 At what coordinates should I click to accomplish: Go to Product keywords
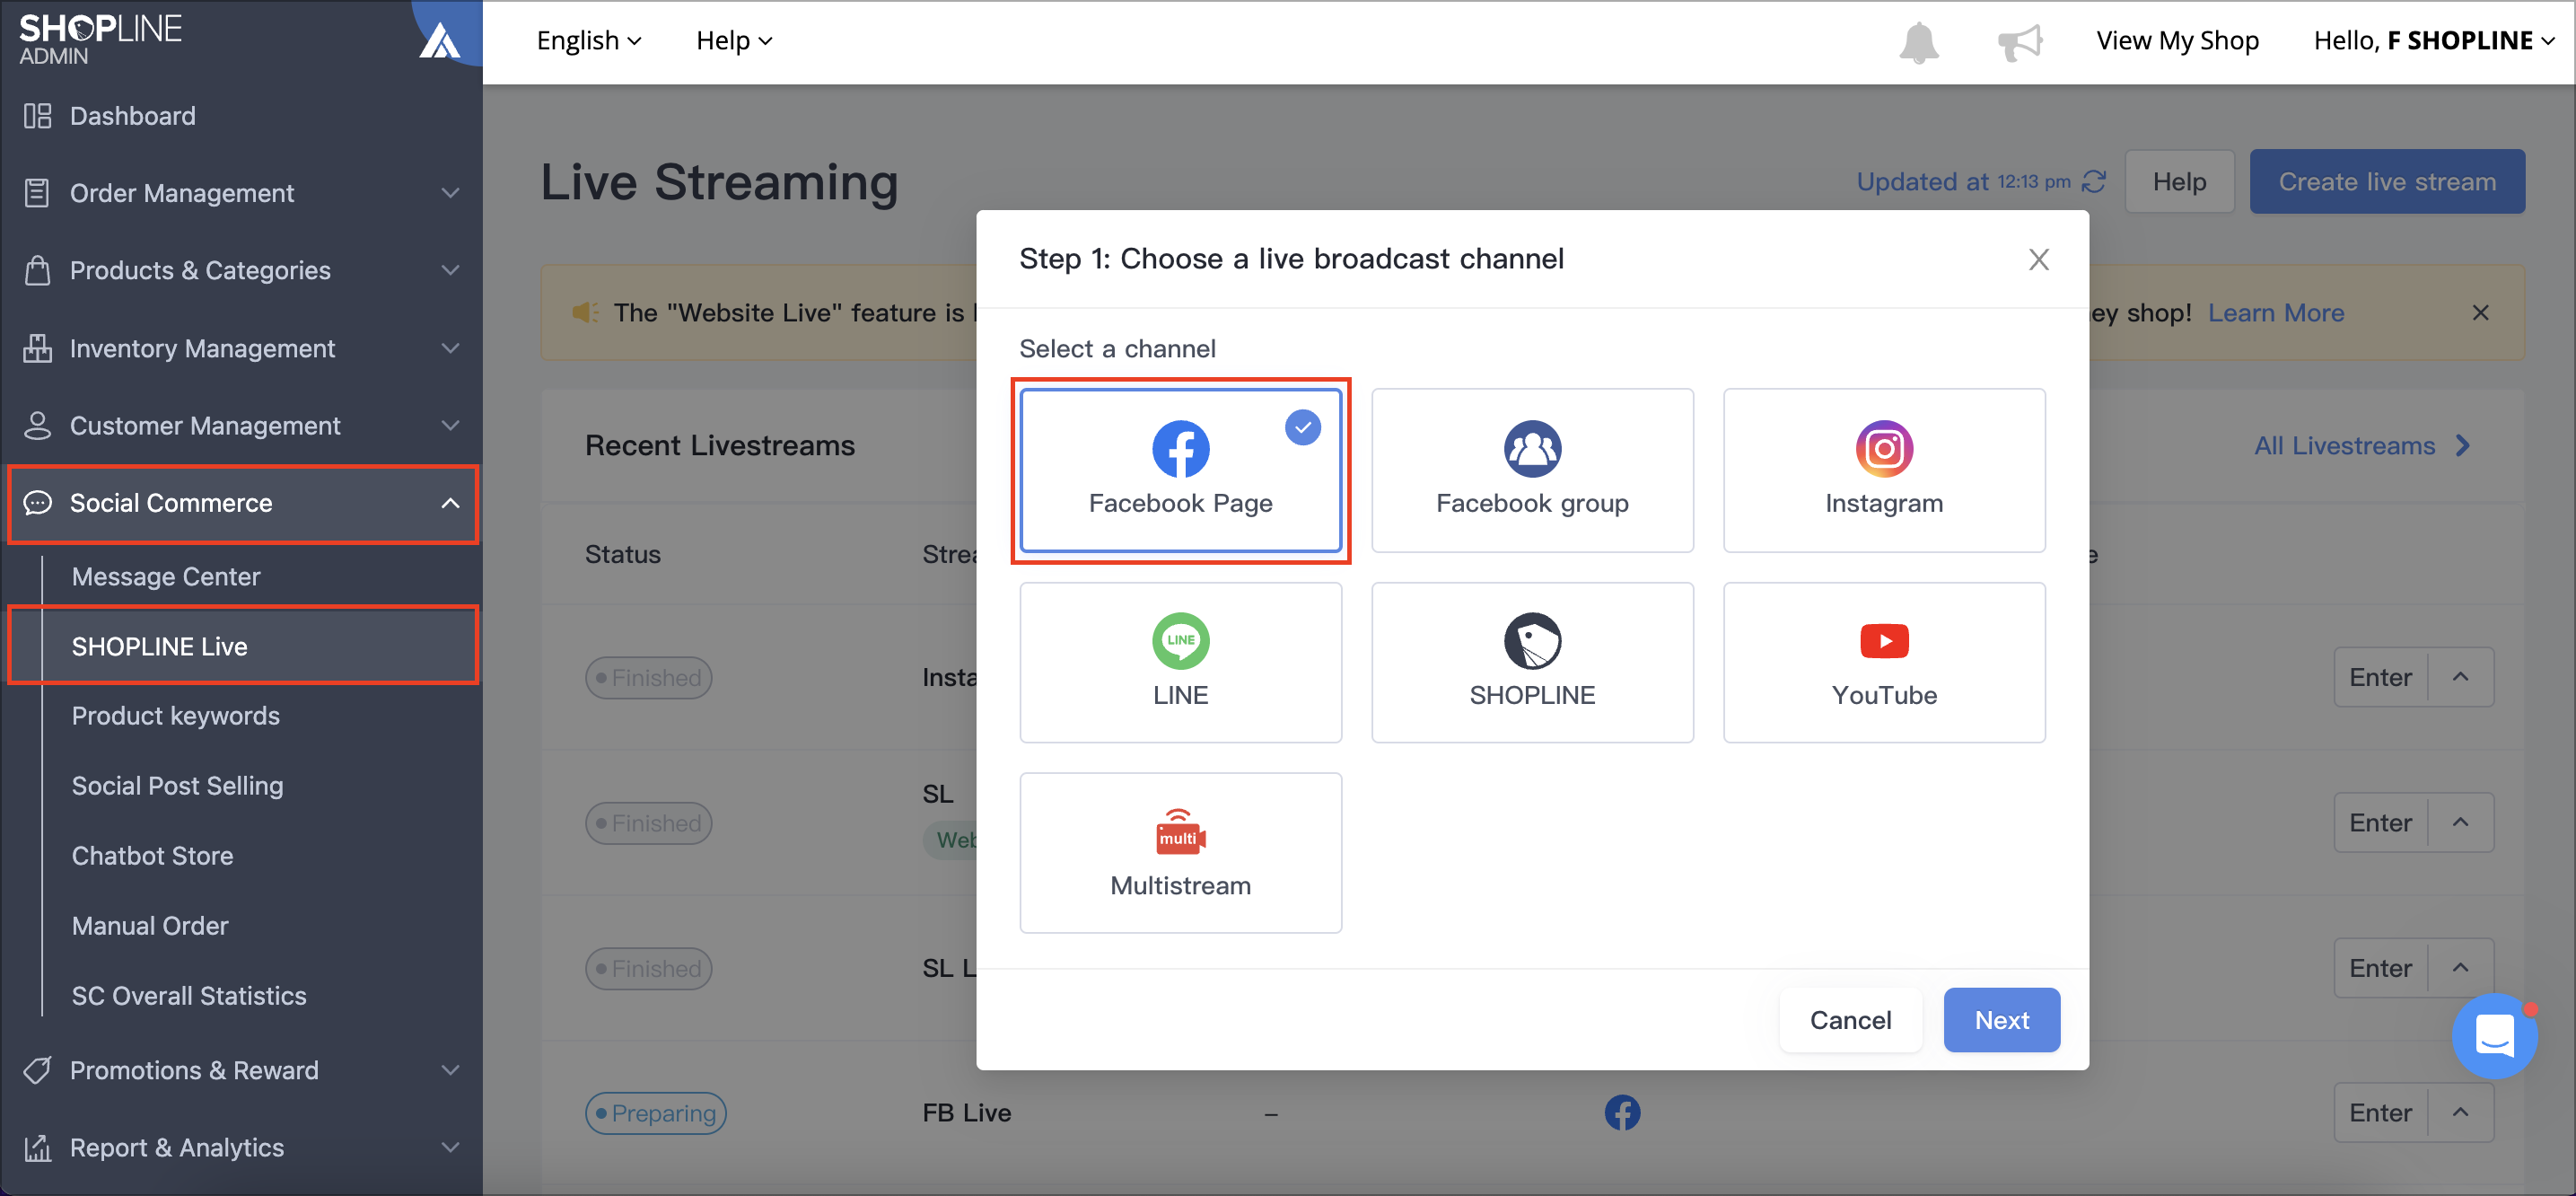(176, 716)
